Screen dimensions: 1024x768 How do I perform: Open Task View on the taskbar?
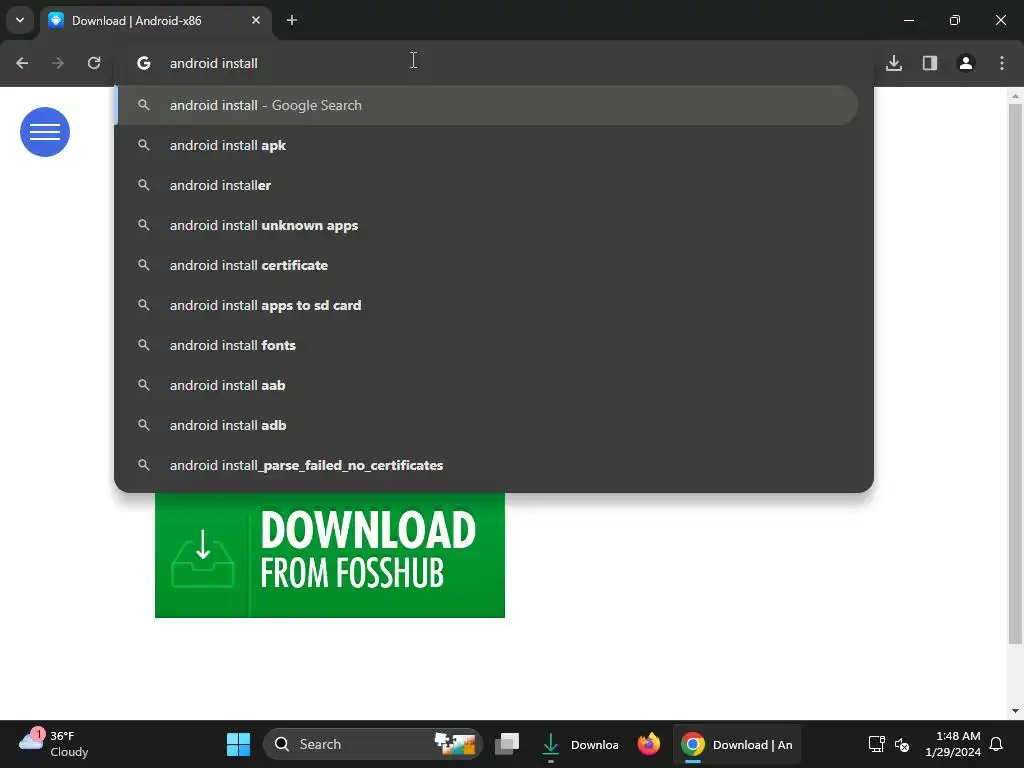507,744
